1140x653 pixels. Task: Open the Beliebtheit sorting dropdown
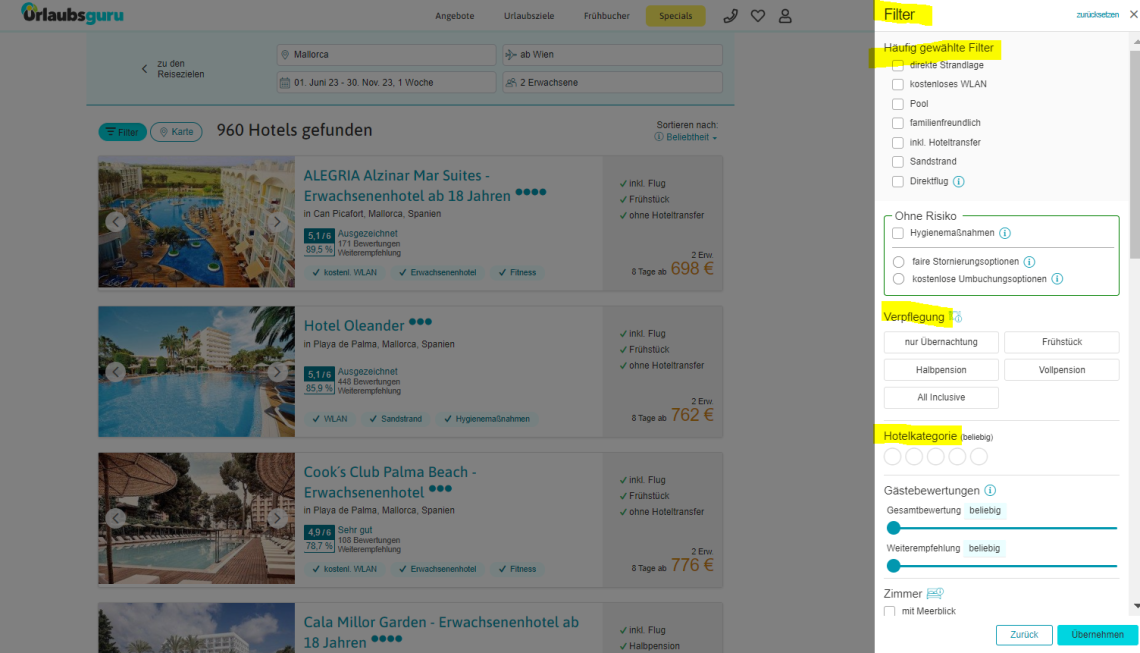pos(686,136)
